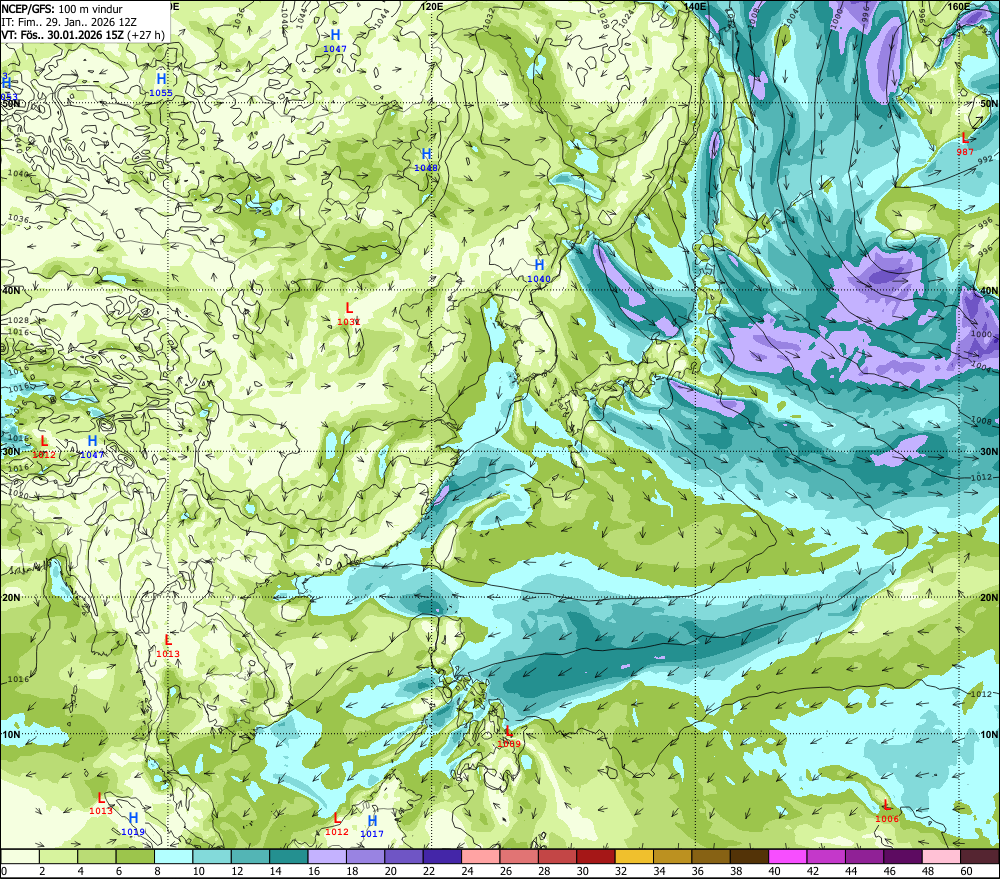This screenshot has height=879, width=1000.
Task: Click the legend value 0
Action: point(4,871)
